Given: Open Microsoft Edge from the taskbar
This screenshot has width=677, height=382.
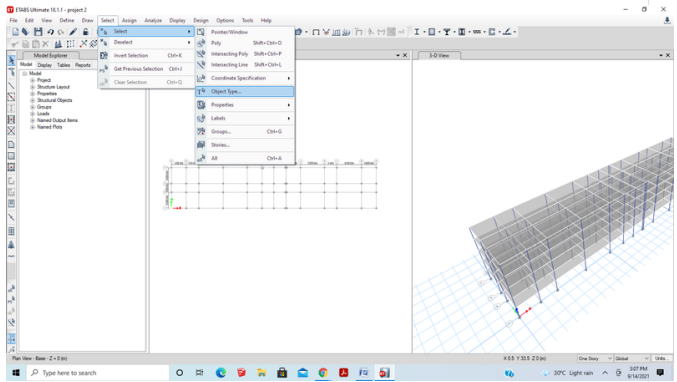Looking at the screenshot, I should tap(221, 373).
